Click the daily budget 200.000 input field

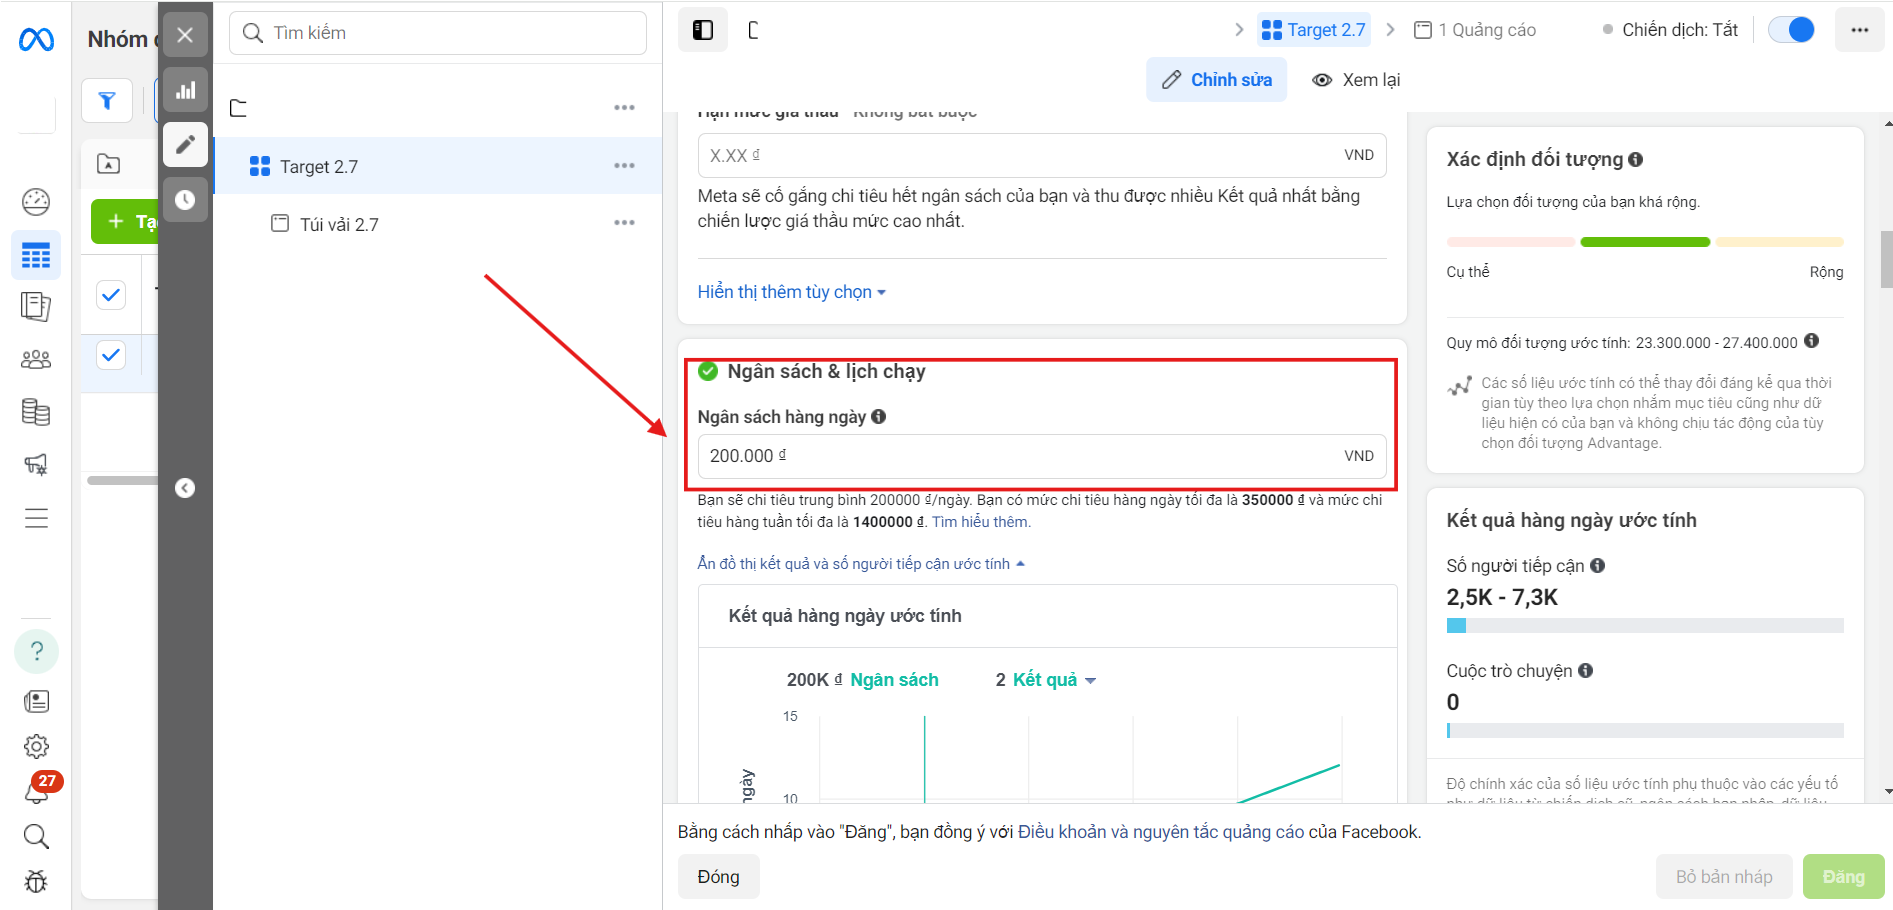coord(1042,456)
